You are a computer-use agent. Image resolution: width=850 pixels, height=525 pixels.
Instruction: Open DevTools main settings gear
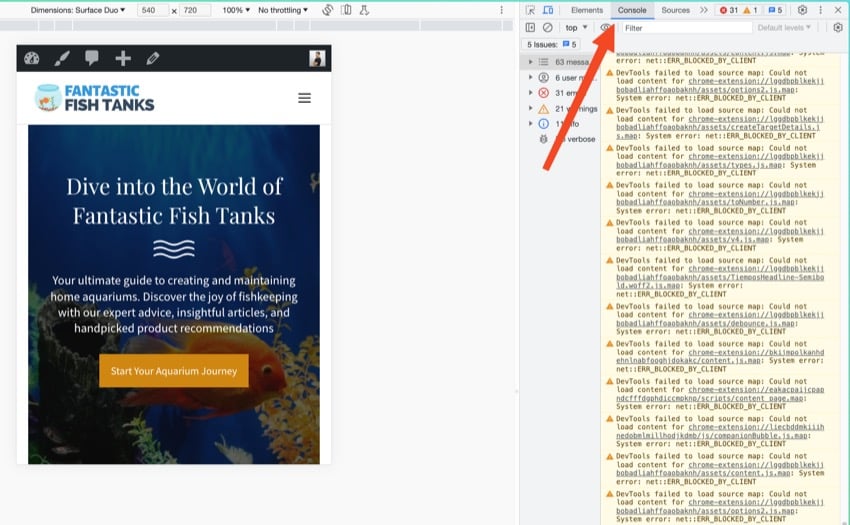click(802, 10)
